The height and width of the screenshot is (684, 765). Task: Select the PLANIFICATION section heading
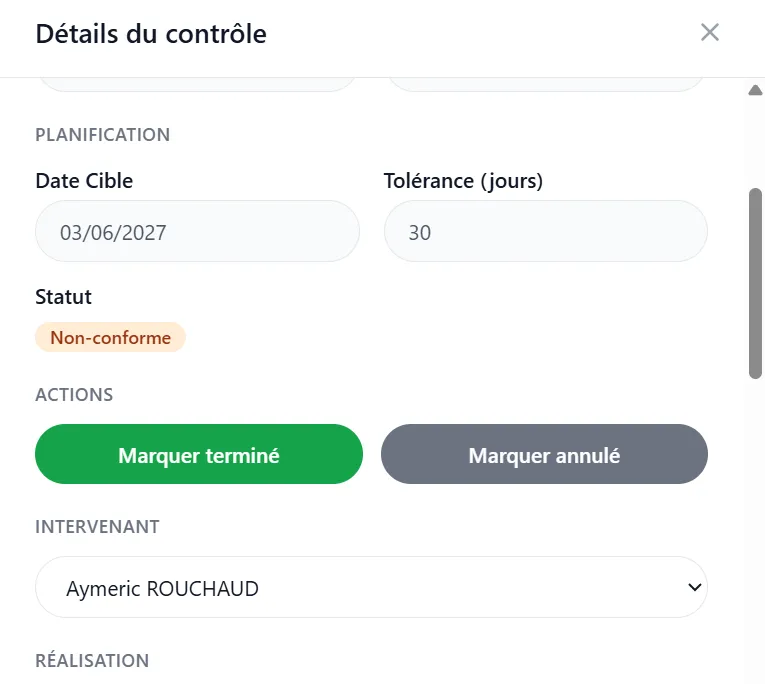(x=102, y=135)
